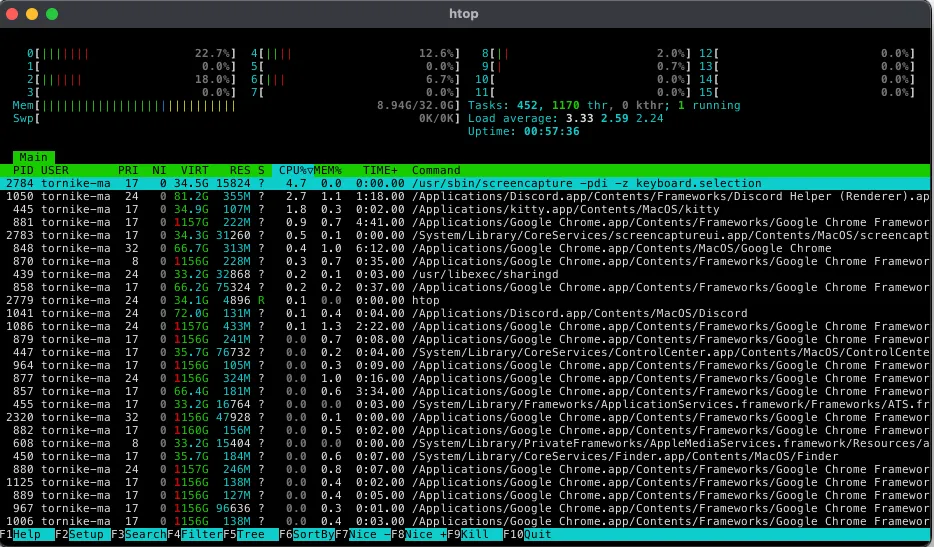Select the AppleMediaServices process row 608
Viewport: 934px width, 547px height.
(x=465, y=443)
